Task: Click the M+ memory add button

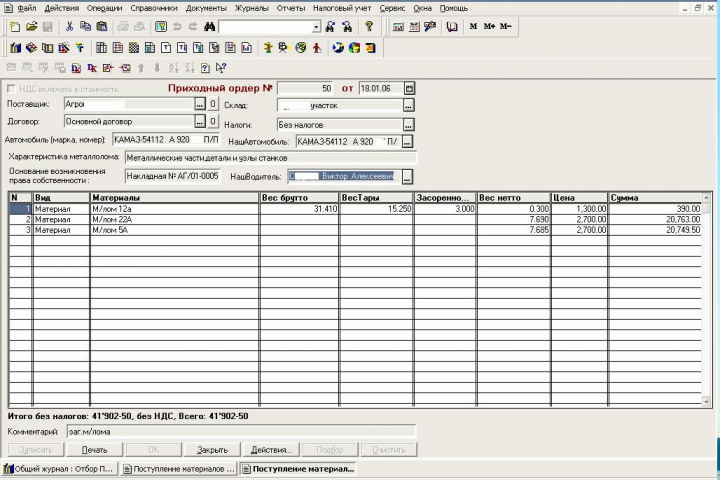Action: 489,27
